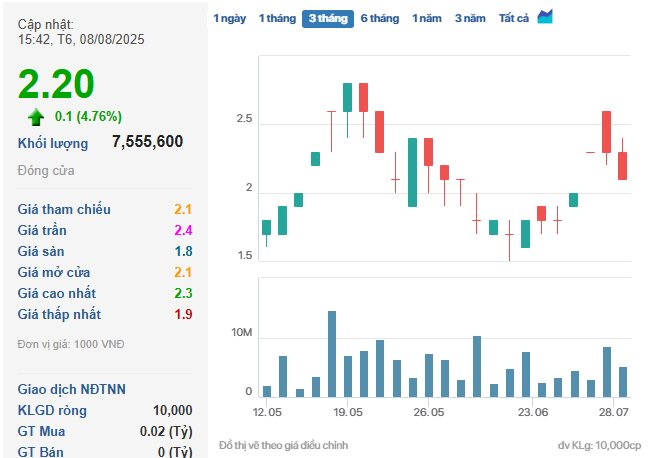
Task: Click the area chart icon beside Tất cả
Action: tap(545, 17)
